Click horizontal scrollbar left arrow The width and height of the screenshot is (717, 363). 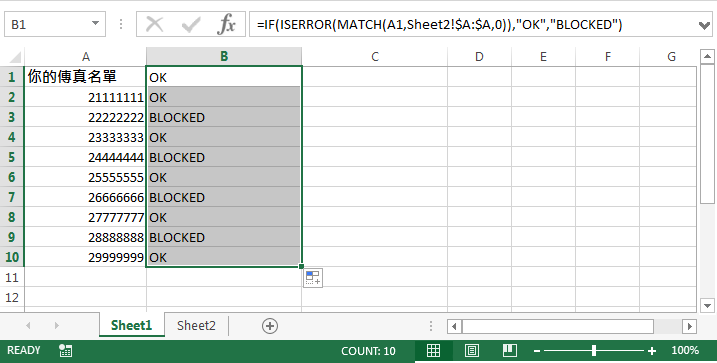click(x=454, y=326)
